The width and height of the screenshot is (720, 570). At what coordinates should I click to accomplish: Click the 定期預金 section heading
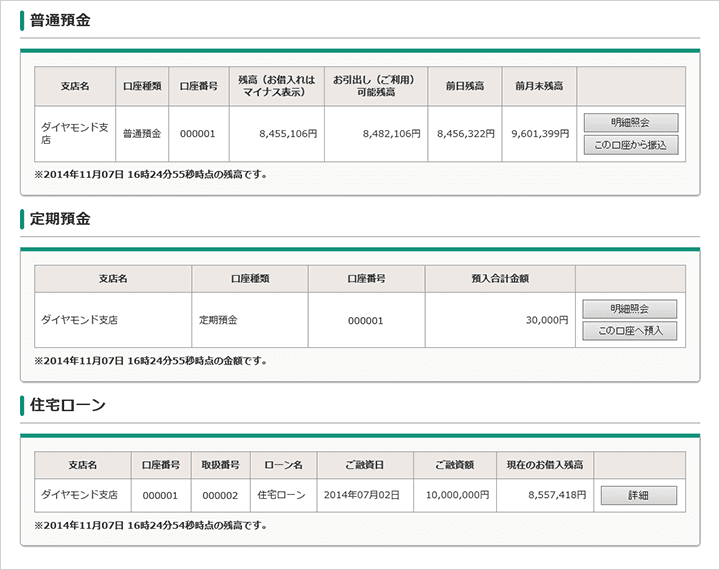coord(60,219)
